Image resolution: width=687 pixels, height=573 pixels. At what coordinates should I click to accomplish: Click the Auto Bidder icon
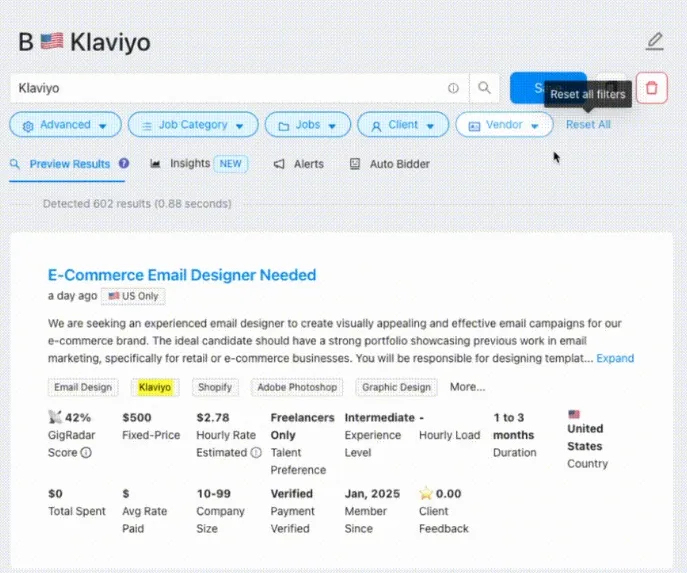coord(355,164)
